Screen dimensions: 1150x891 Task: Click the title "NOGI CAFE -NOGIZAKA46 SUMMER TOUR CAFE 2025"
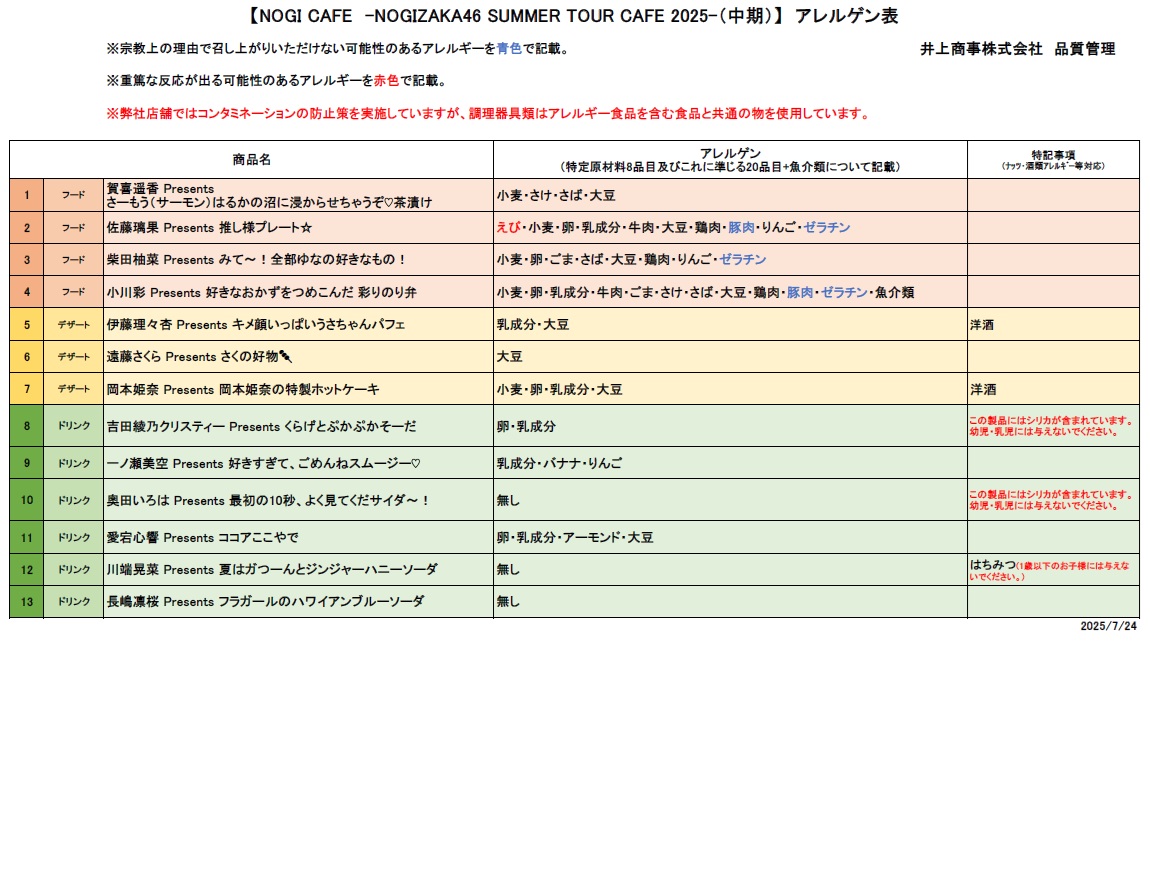tap(574, 16)
